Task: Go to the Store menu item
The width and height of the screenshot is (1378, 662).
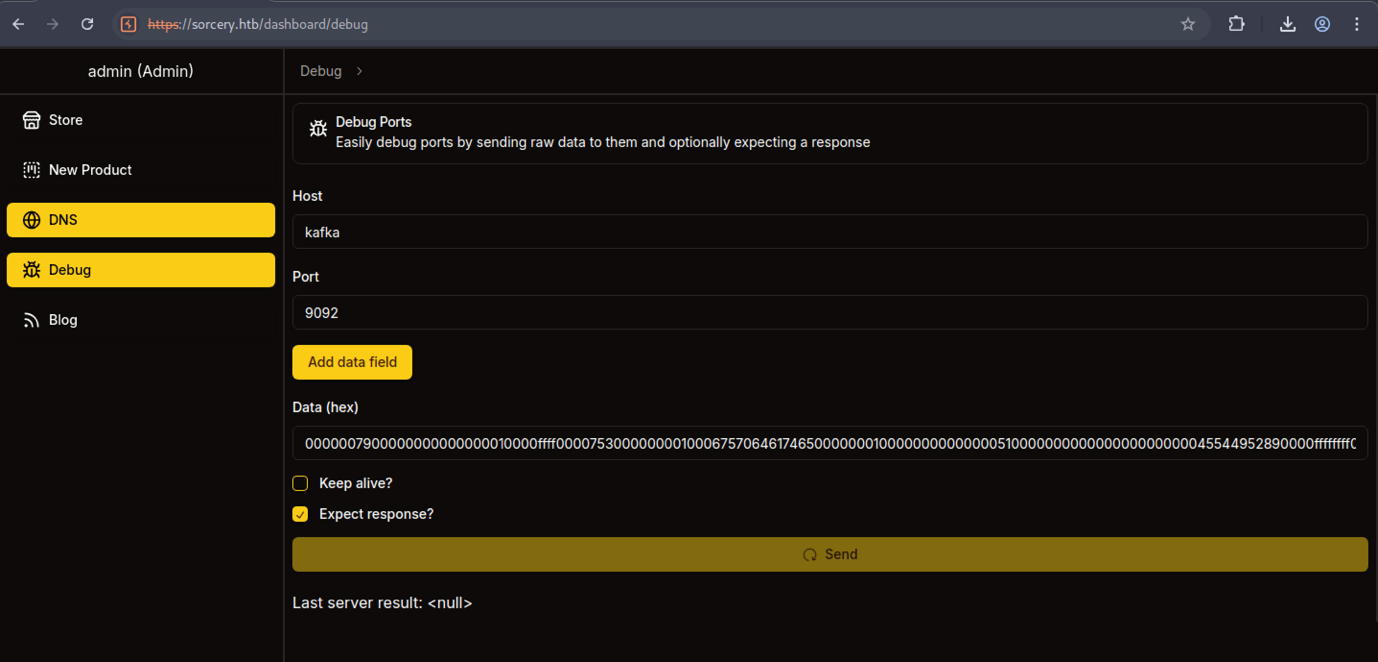Action: coord(66,120)
